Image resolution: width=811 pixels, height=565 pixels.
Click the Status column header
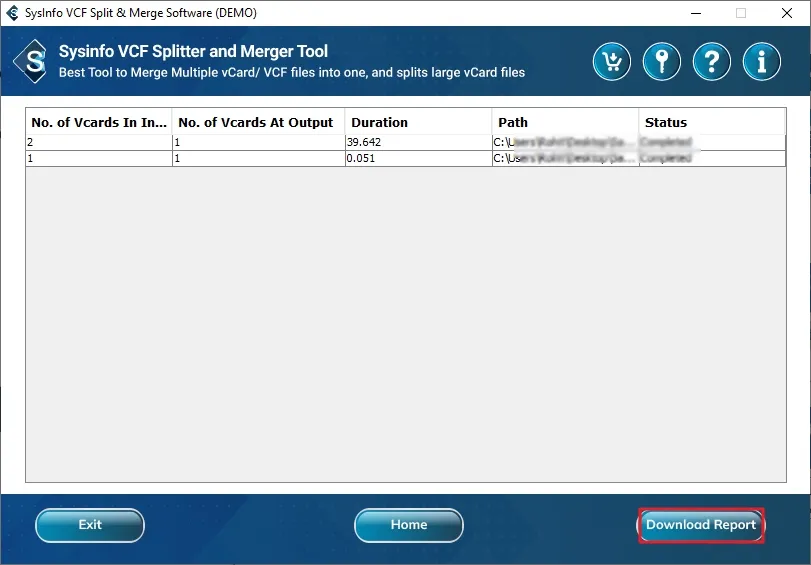click(712, 122)
